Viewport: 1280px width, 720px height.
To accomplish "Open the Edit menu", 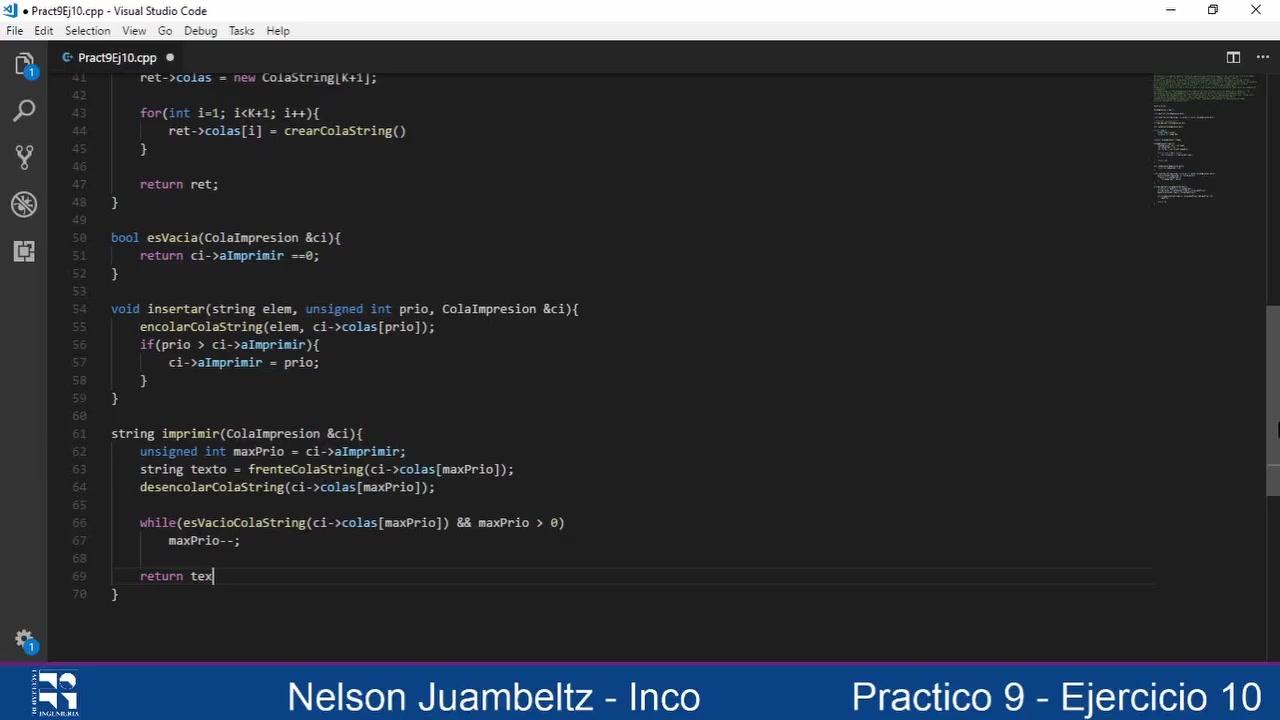I will click(44, 31).
